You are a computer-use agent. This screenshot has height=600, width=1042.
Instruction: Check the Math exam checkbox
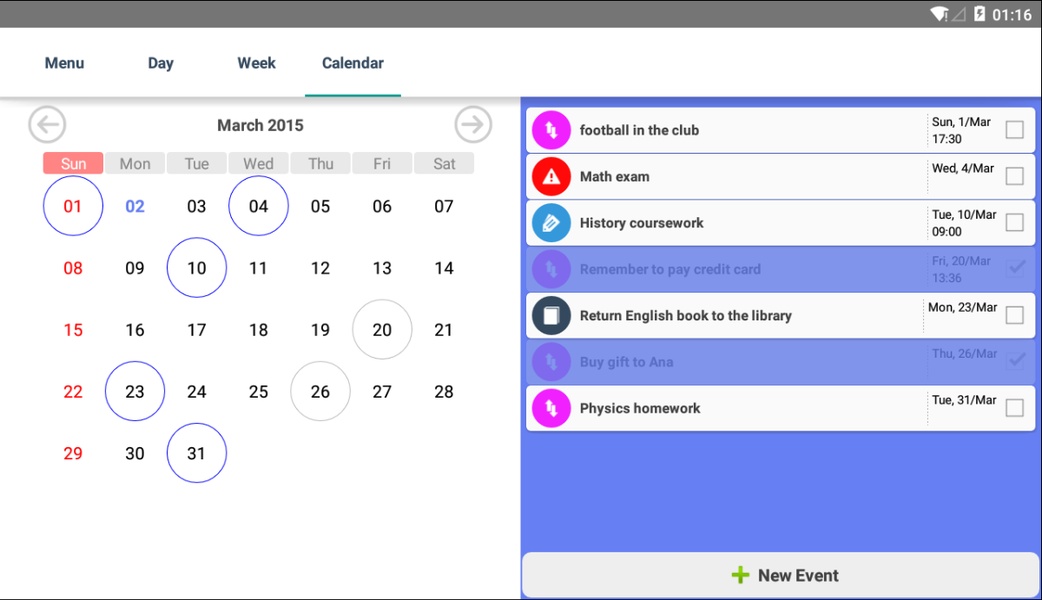point(1015,176)
